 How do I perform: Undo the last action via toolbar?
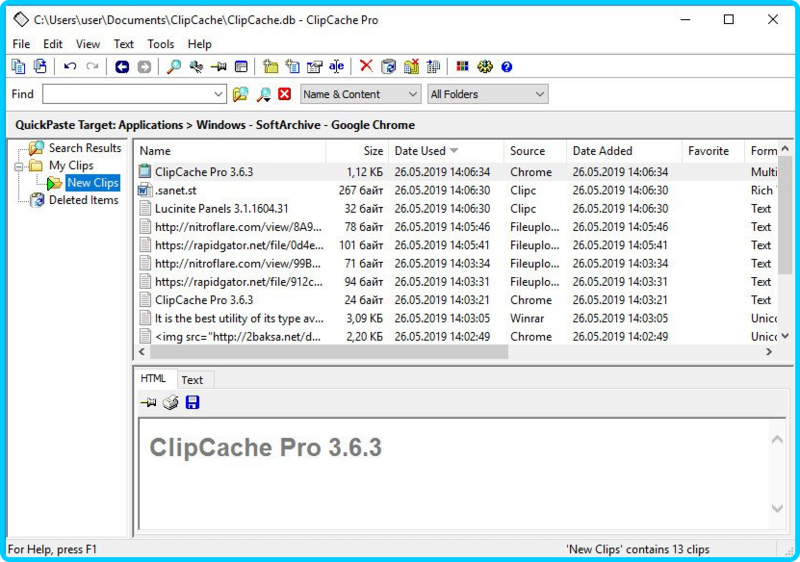(x=70, y=66)
